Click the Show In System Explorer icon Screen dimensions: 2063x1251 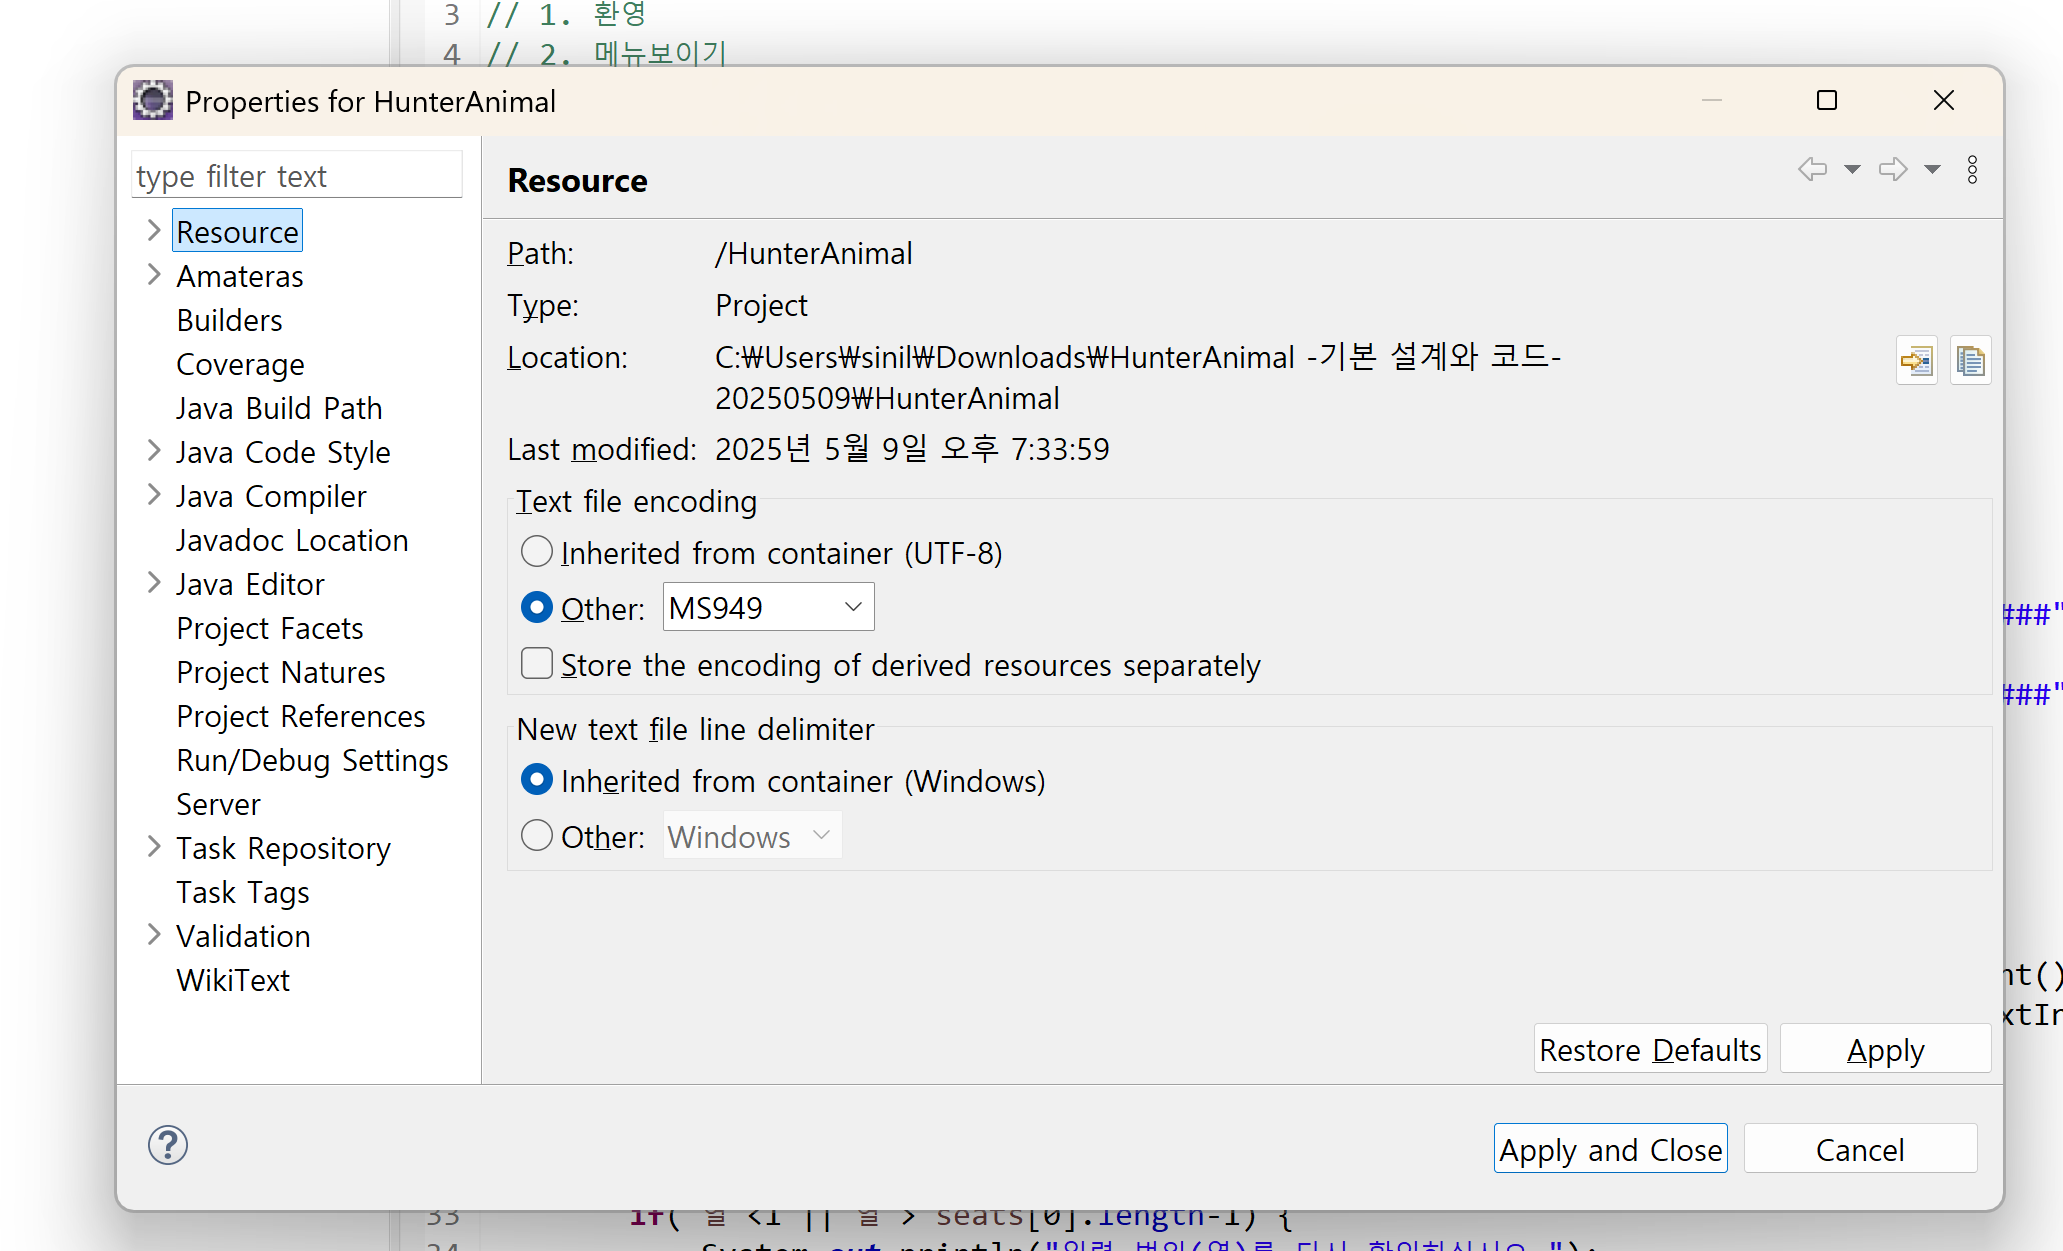[1916, 360]
